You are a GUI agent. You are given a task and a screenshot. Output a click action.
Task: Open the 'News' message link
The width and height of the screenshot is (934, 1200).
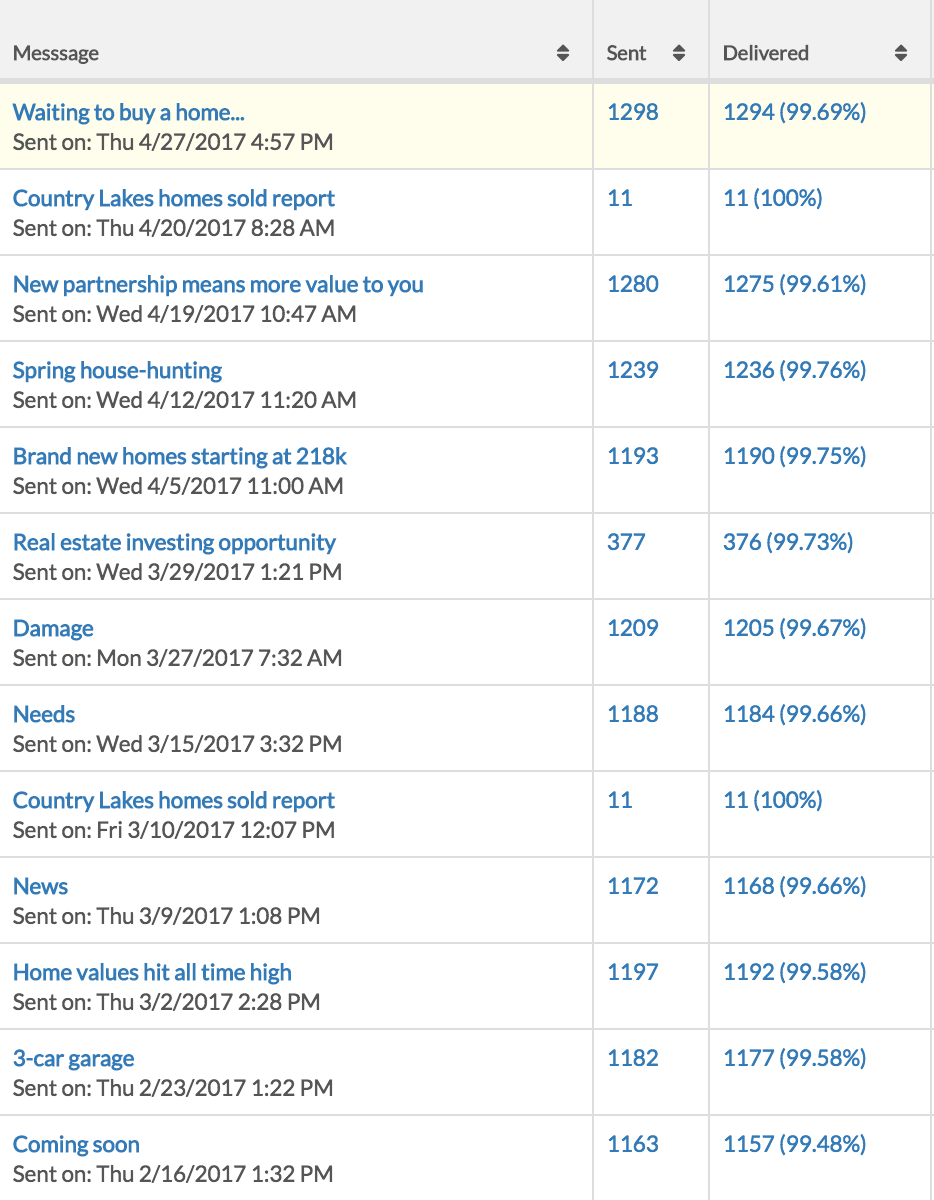pos(40,886)
